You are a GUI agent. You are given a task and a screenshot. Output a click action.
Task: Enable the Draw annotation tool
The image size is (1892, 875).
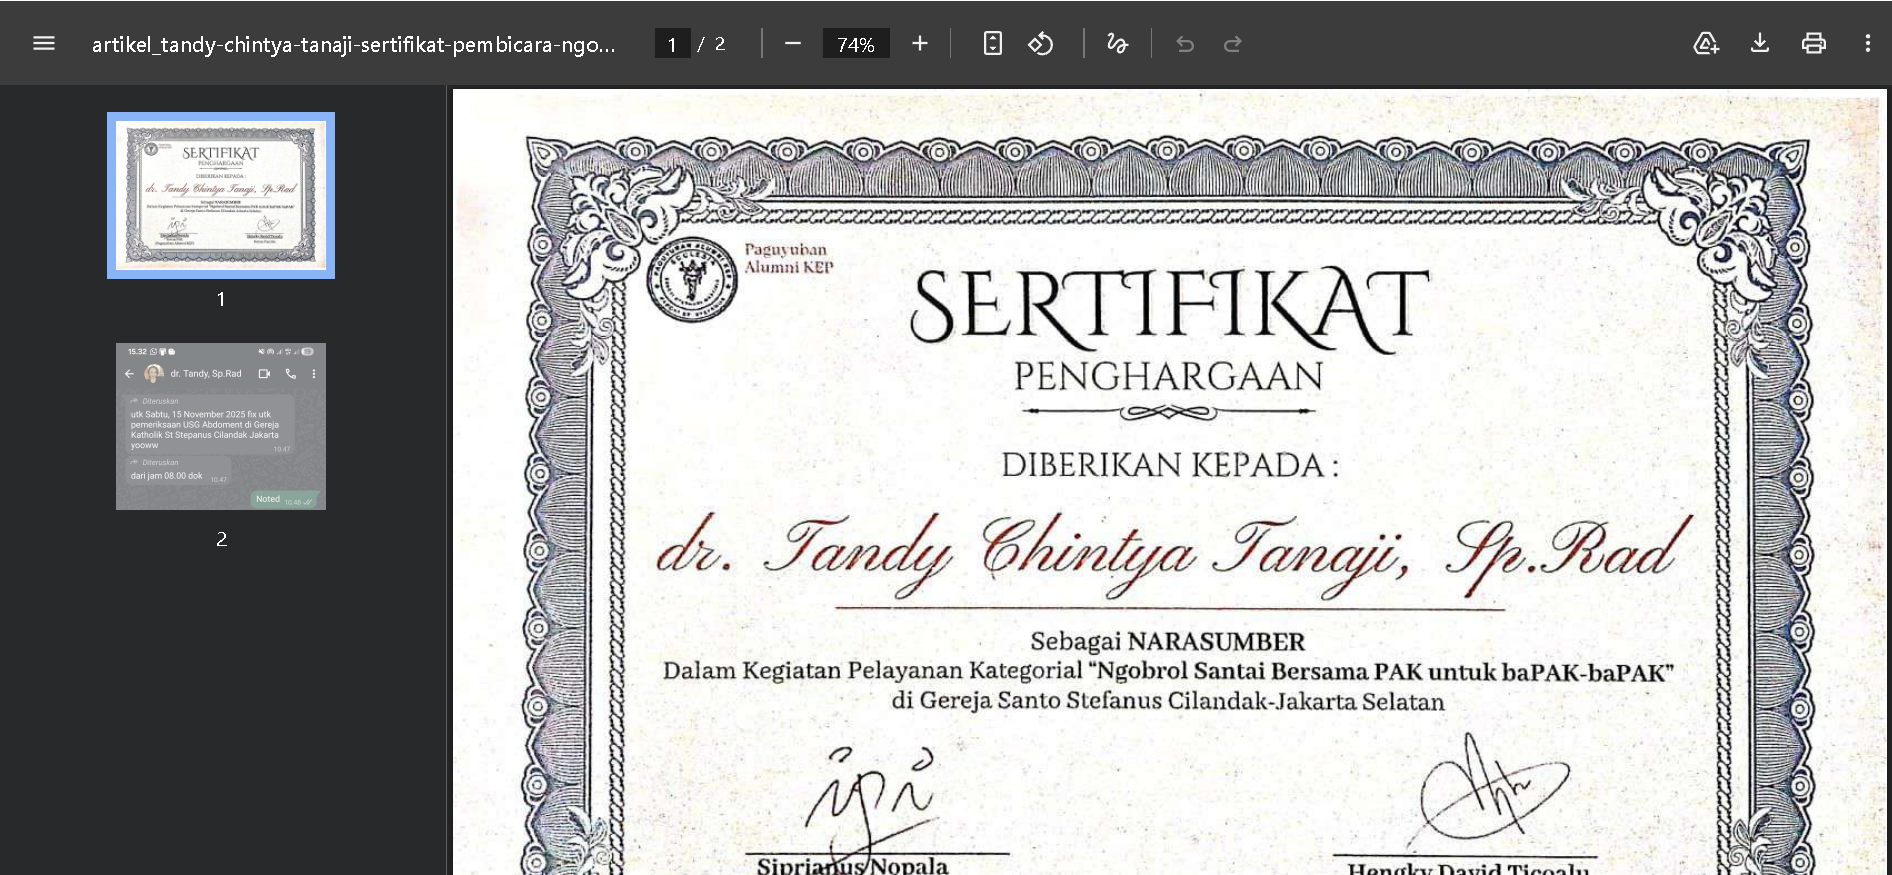click(1117, 43)
